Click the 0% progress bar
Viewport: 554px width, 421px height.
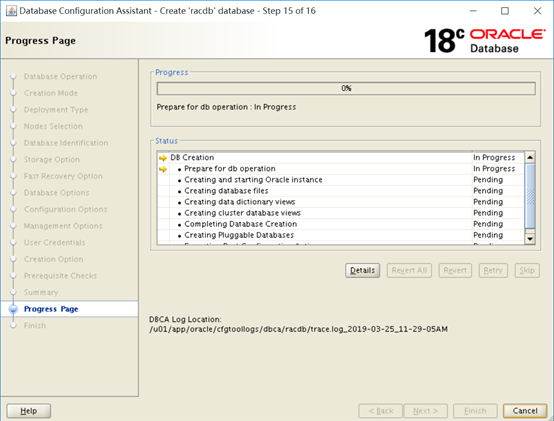pyautogui.click(x=346, y=88)
